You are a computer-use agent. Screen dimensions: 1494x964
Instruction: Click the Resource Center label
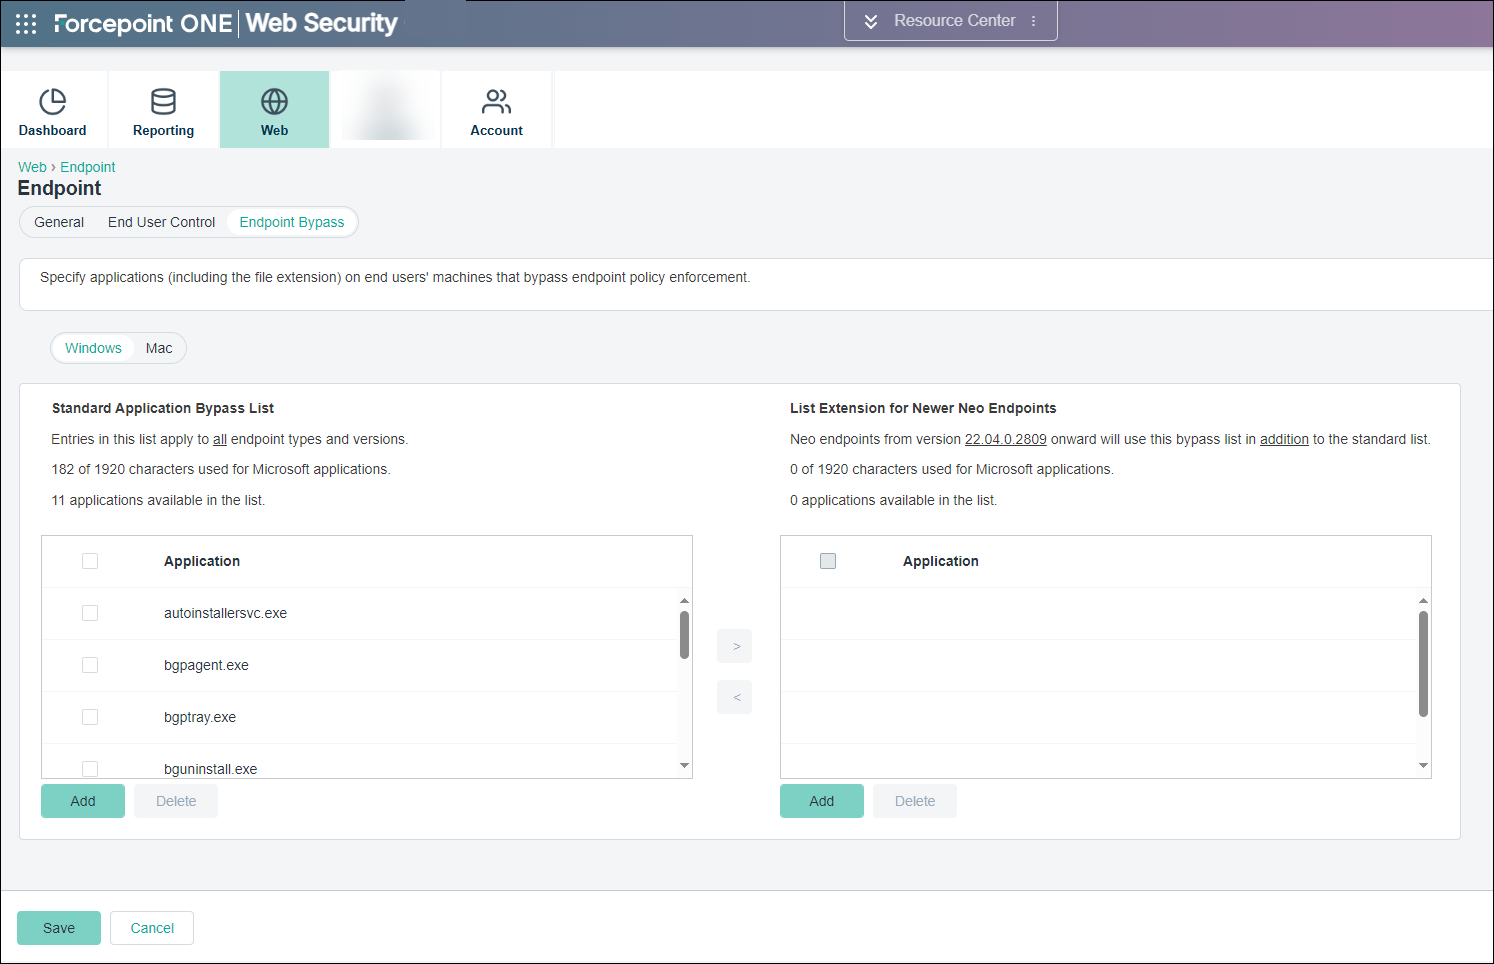click(954, 21)
